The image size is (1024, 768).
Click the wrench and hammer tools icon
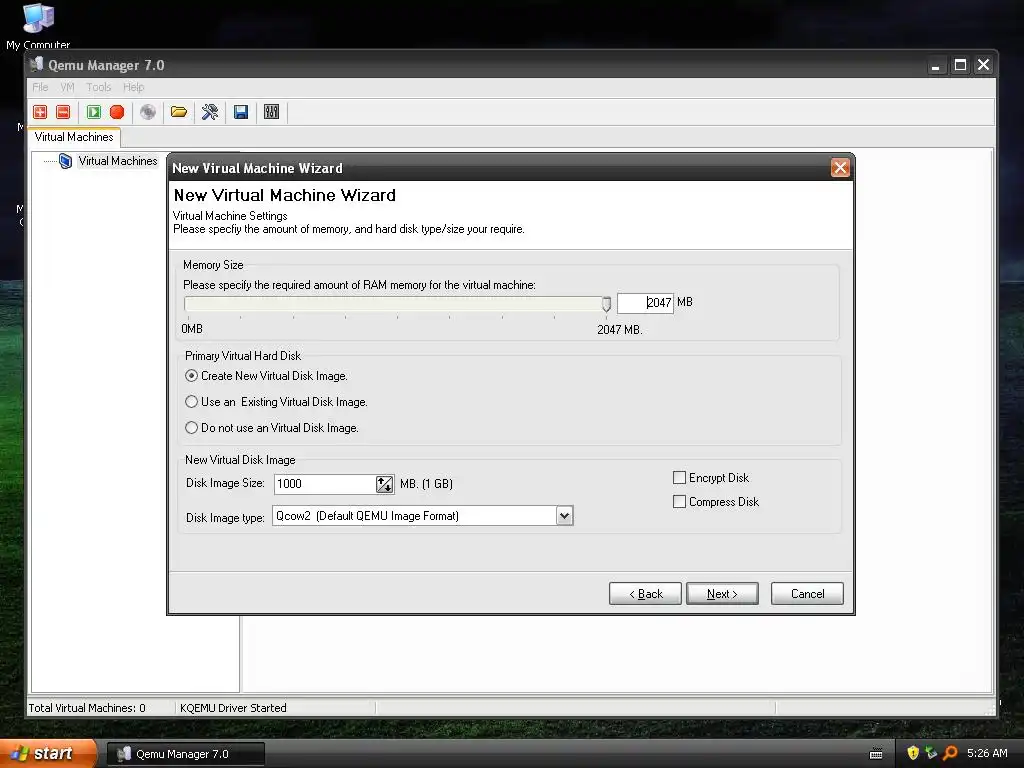coord(210,112)
